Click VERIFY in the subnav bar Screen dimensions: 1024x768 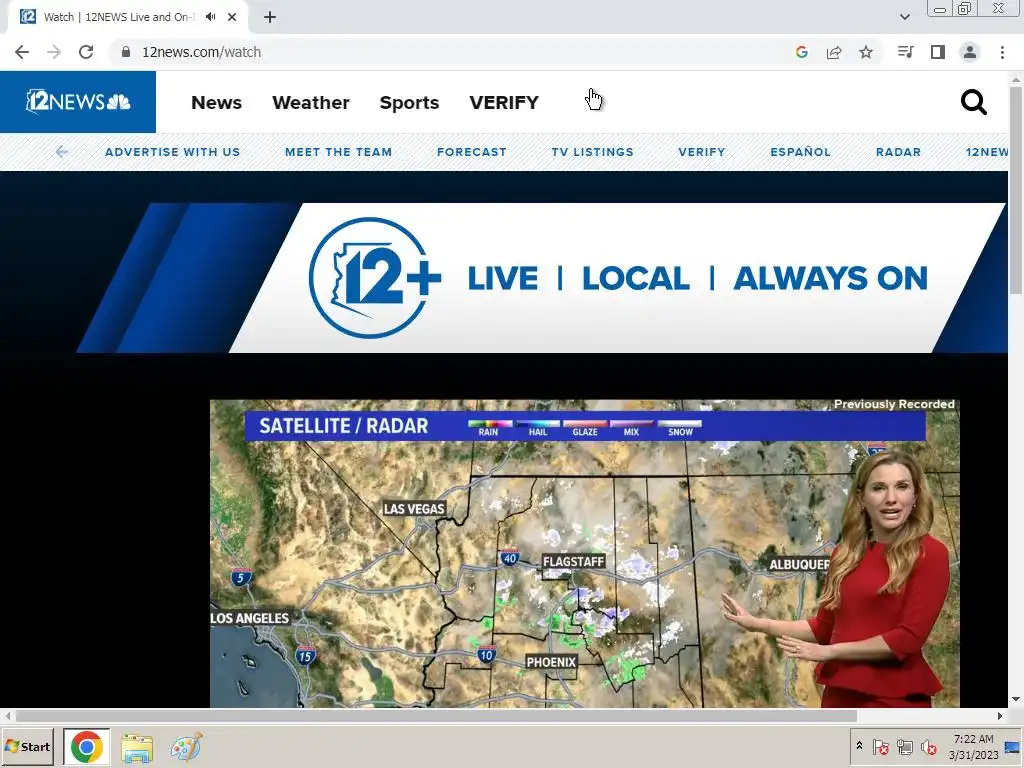point(701,152)
